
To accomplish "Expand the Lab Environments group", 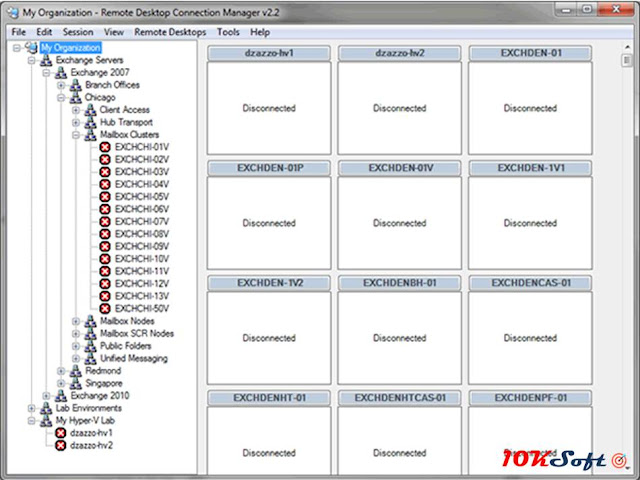I will pyautogui.click(x=31, y=408).
